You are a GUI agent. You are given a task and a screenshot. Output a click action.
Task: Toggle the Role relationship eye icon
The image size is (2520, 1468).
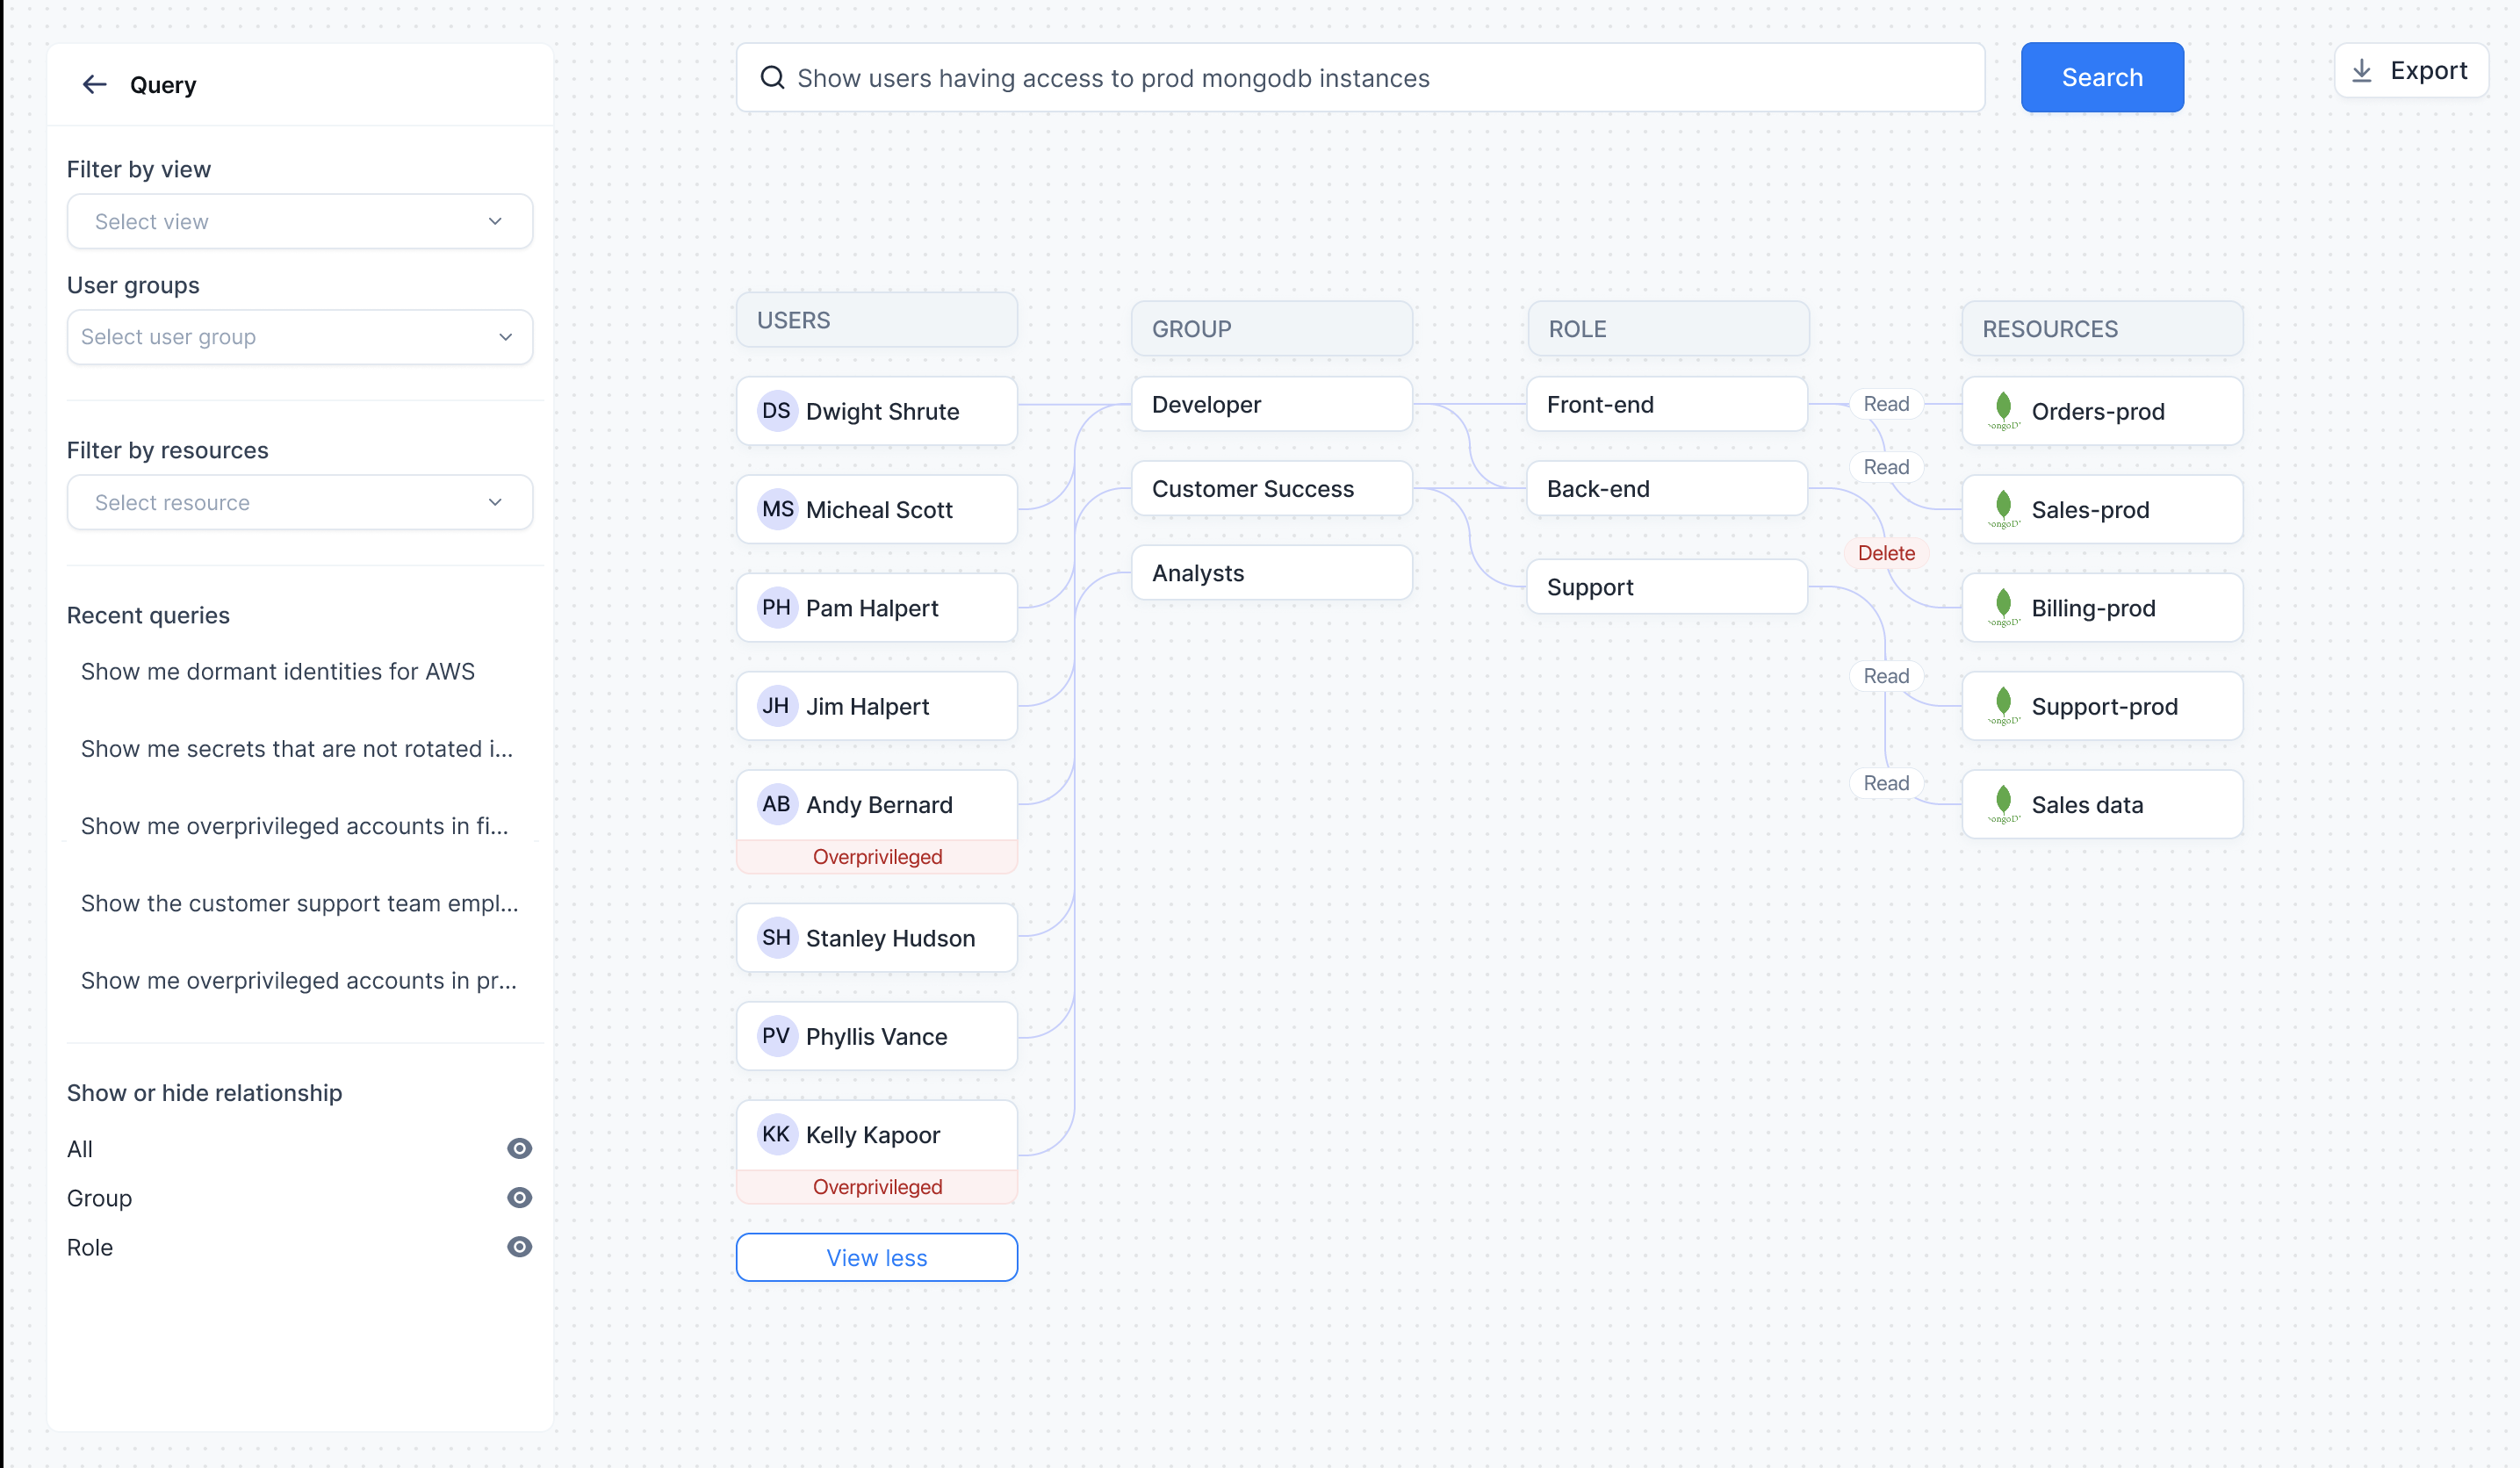click(x=519, y=1246)
